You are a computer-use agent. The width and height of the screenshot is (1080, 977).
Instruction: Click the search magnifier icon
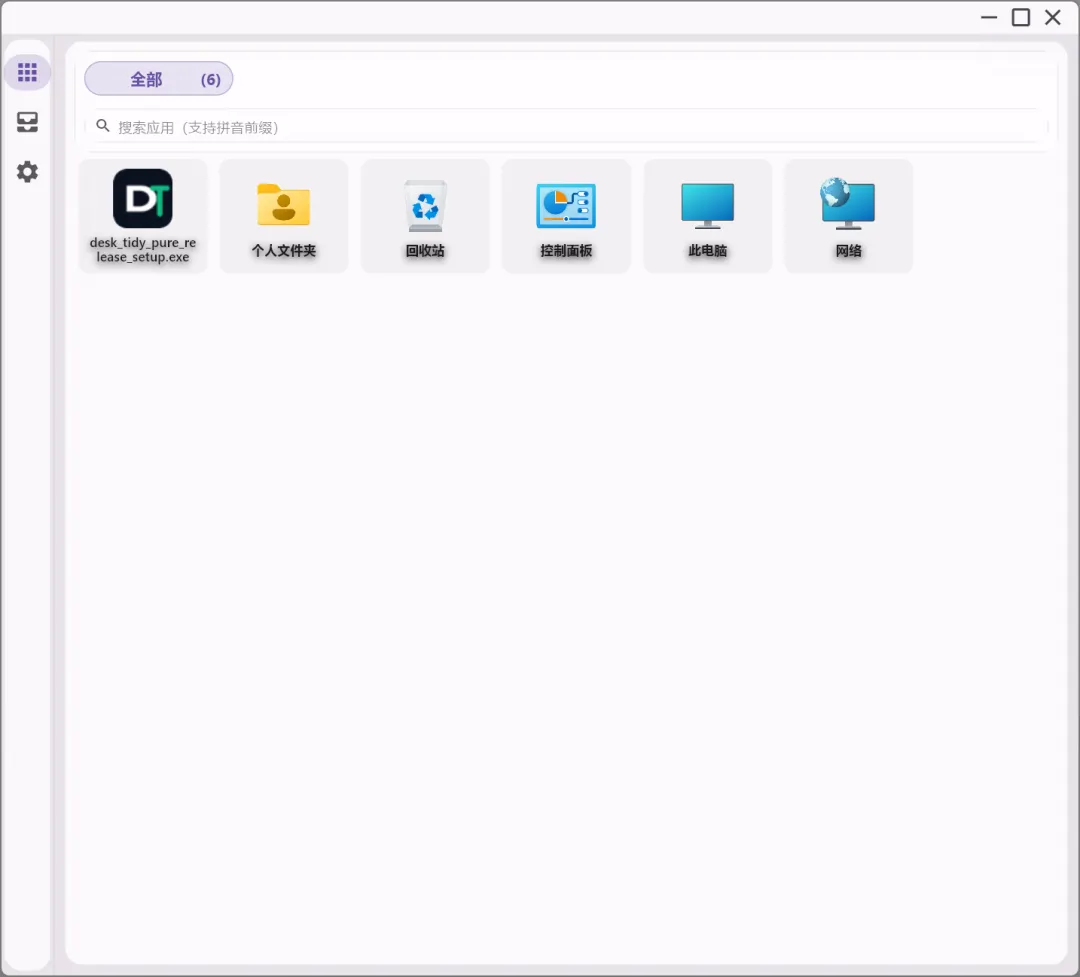click(x=103, y=126)
